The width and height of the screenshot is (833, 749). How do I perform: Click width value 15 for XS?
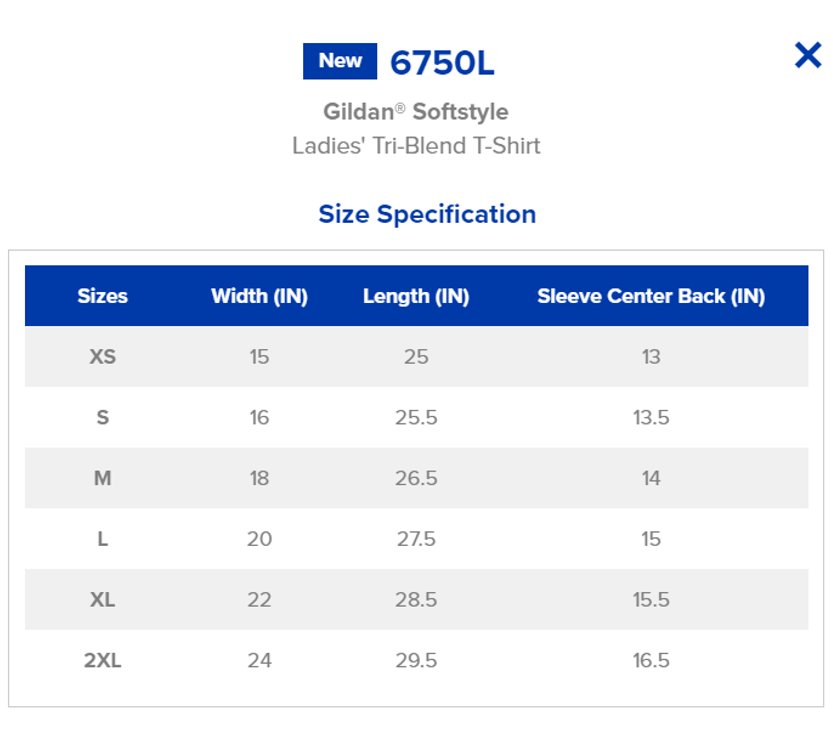pos(259,356)
